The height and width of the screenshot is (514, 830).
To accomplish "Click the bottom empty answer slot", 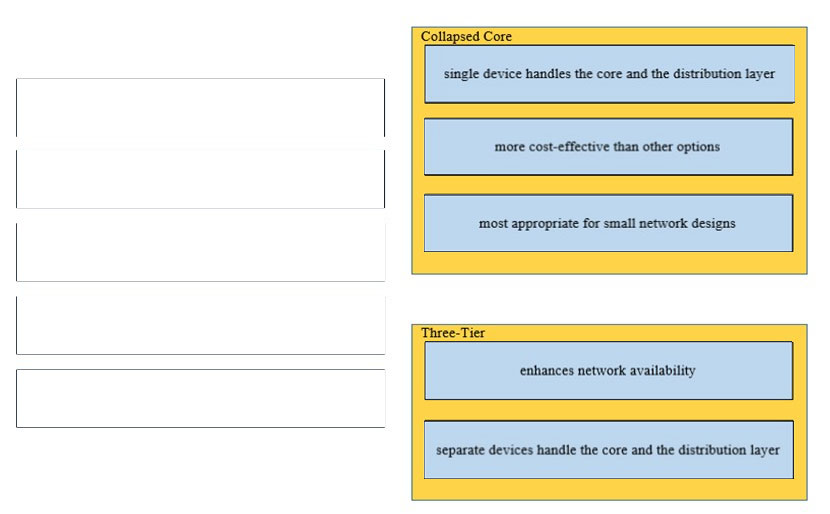I will click(200, 398).
